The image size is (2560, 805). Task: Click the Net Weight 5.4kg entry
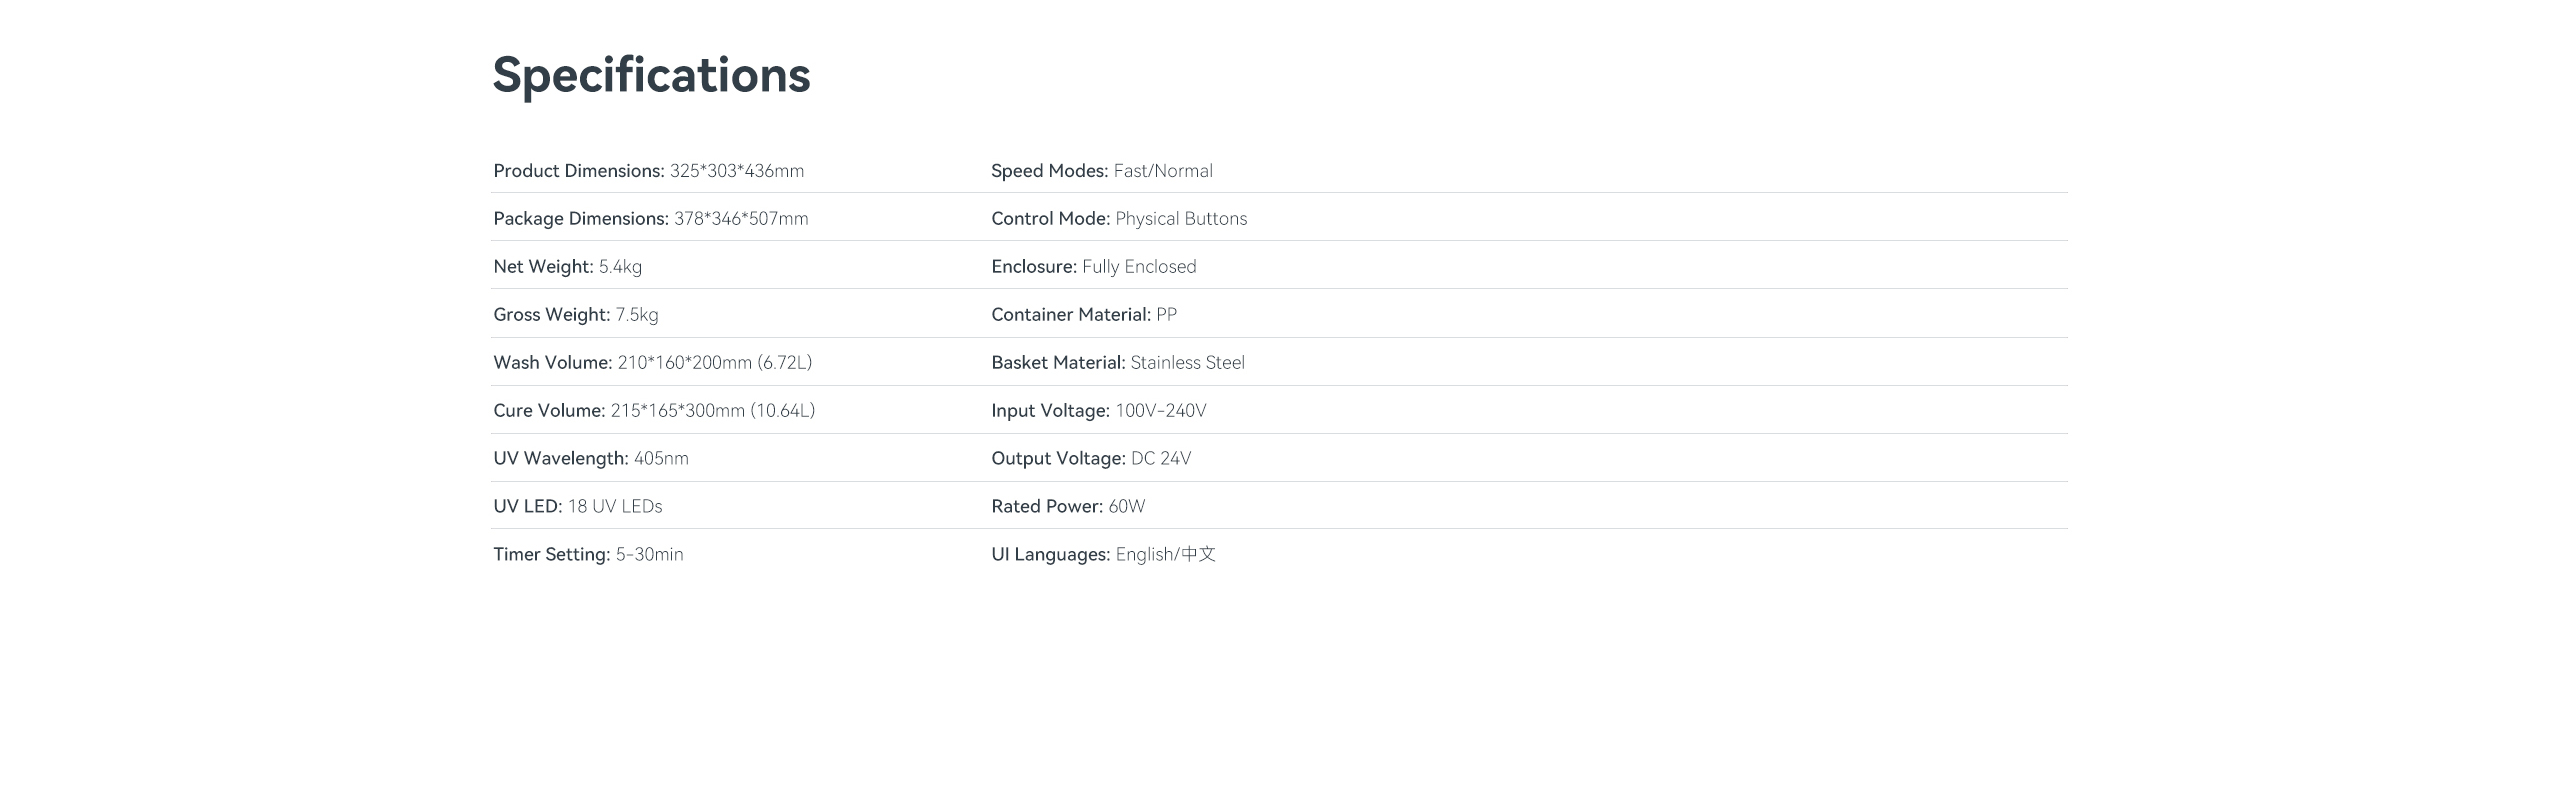567,267
